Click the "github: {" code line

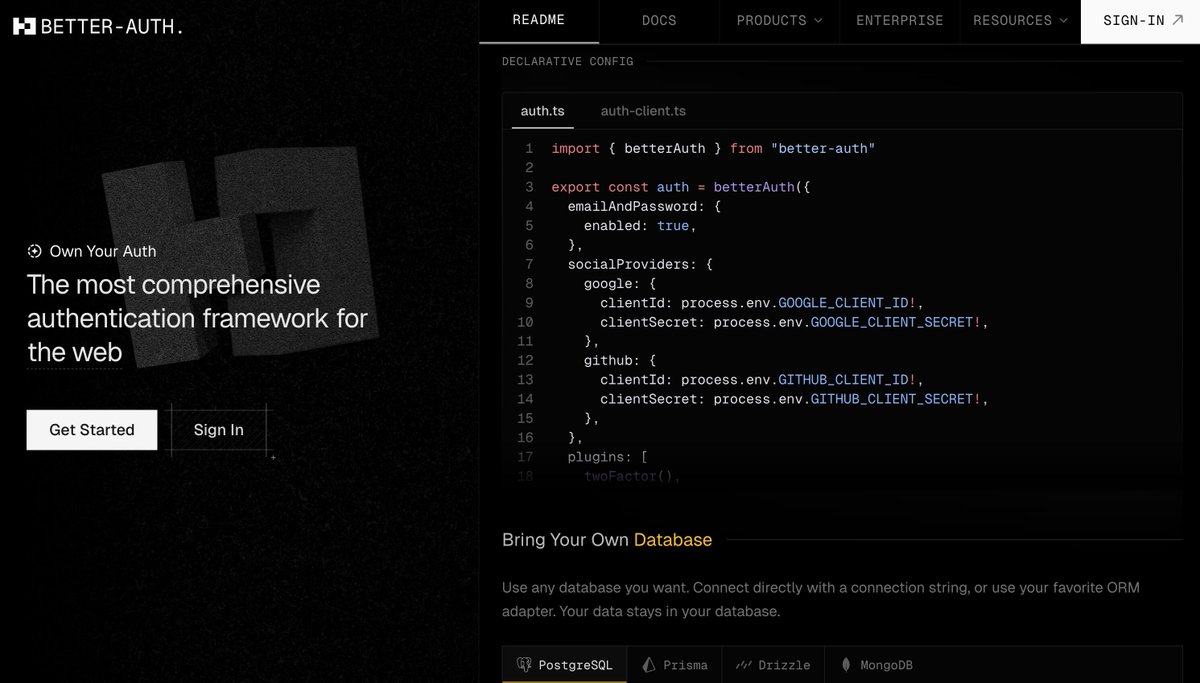click(620, 361)
